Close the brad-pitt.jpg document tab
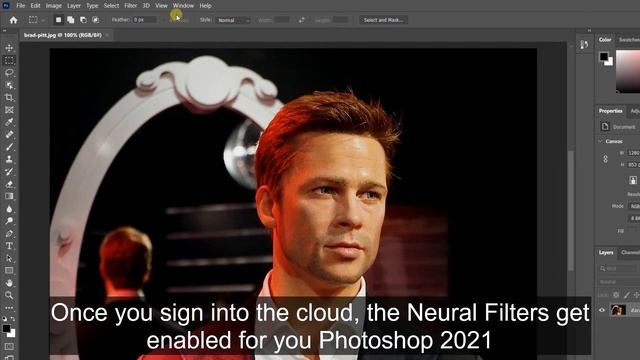 pyautogui.click(x=107, y=35)
